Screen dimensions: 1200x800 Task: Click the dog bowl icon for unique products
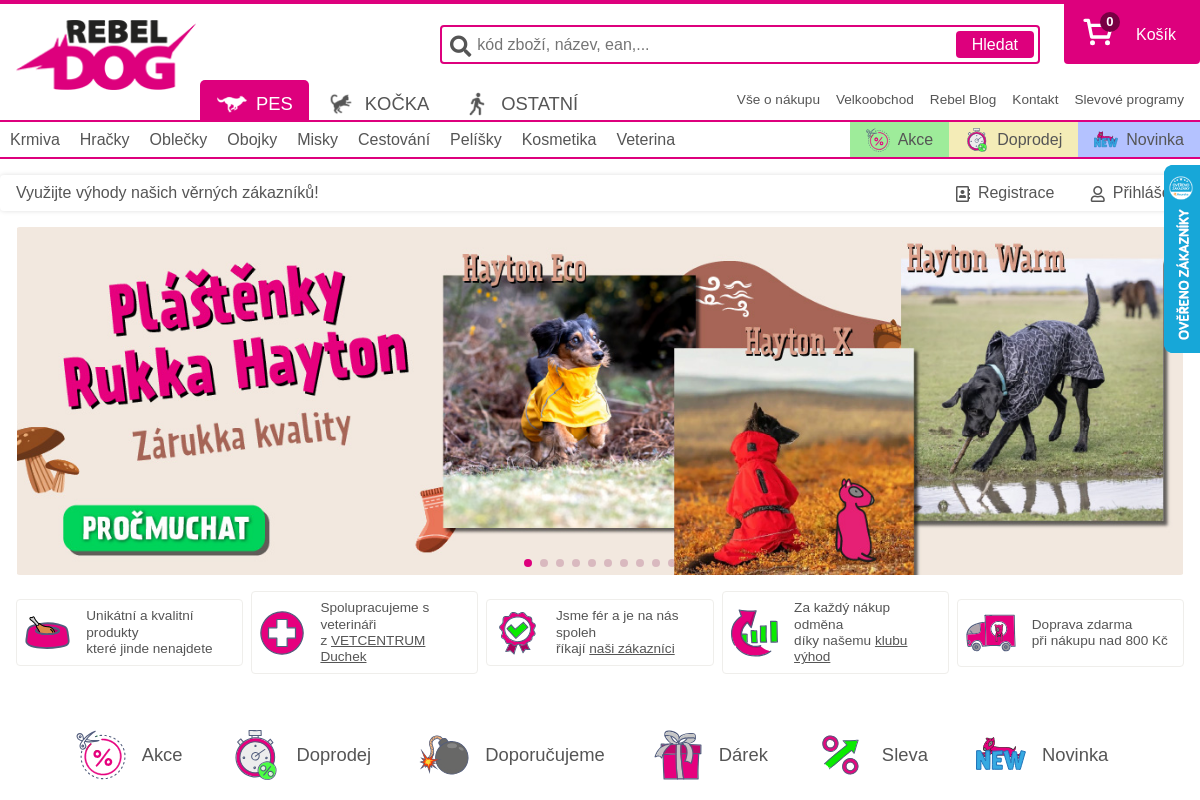(x=47, y=633)
